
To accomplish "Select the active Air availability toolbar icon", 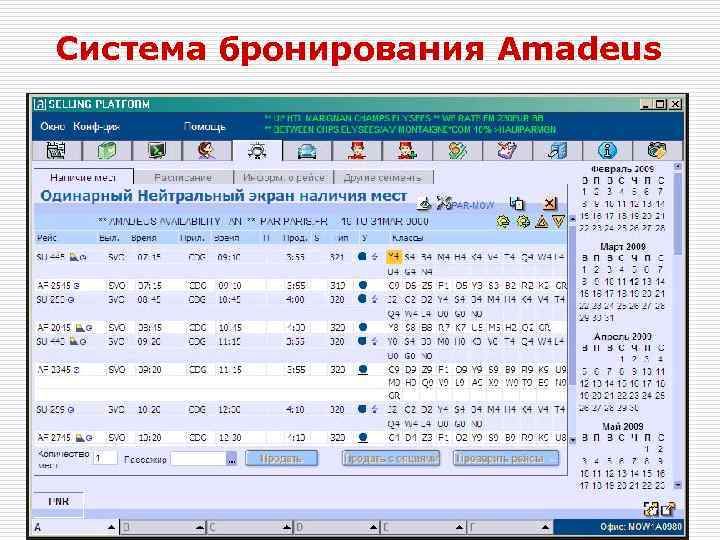I will click(x=257, y=150).
